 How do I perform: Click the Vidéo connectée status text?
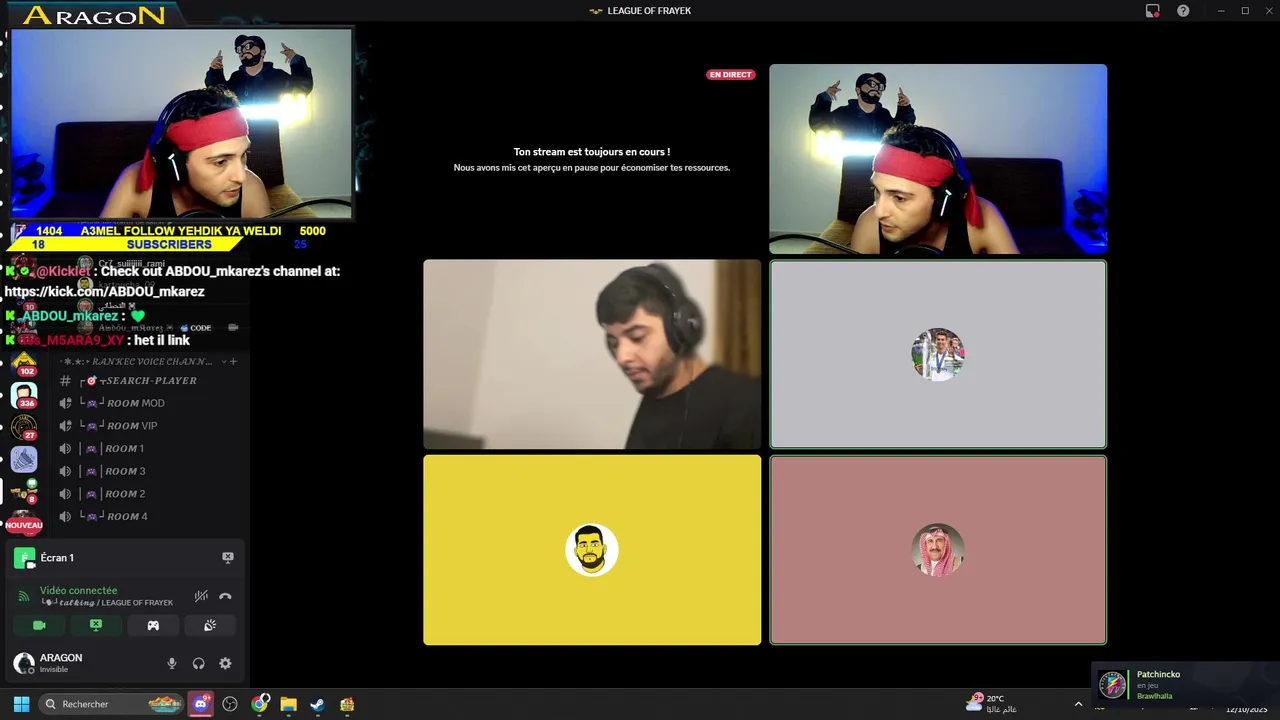[78, 591]
